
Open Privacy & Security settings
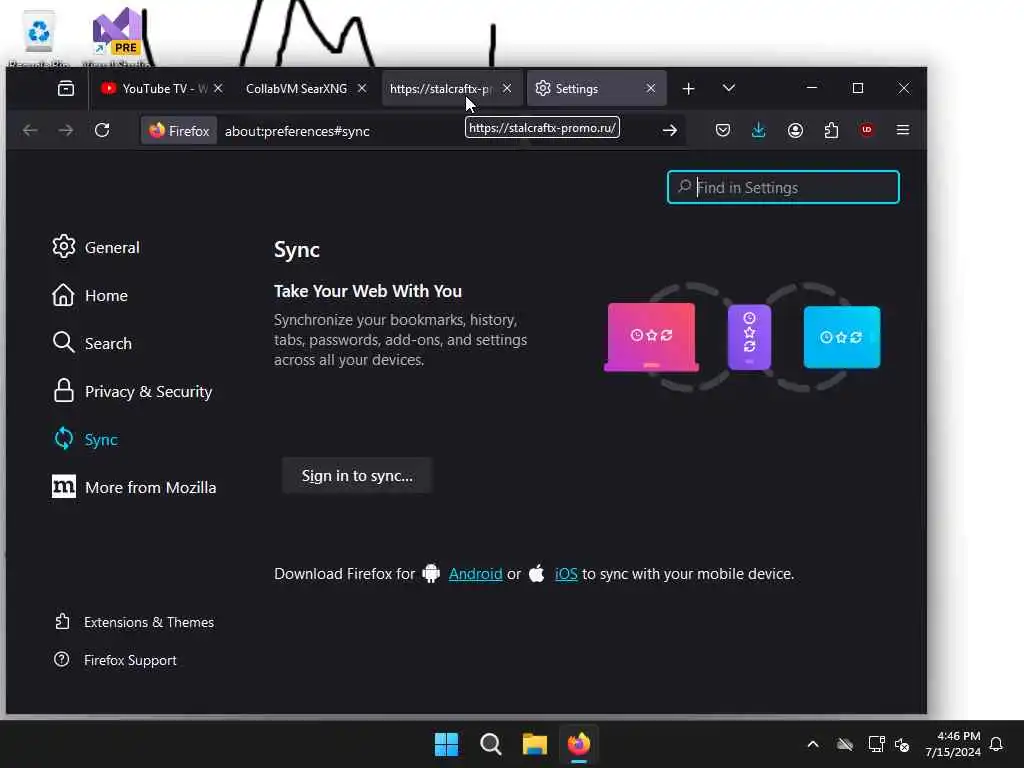133,391
